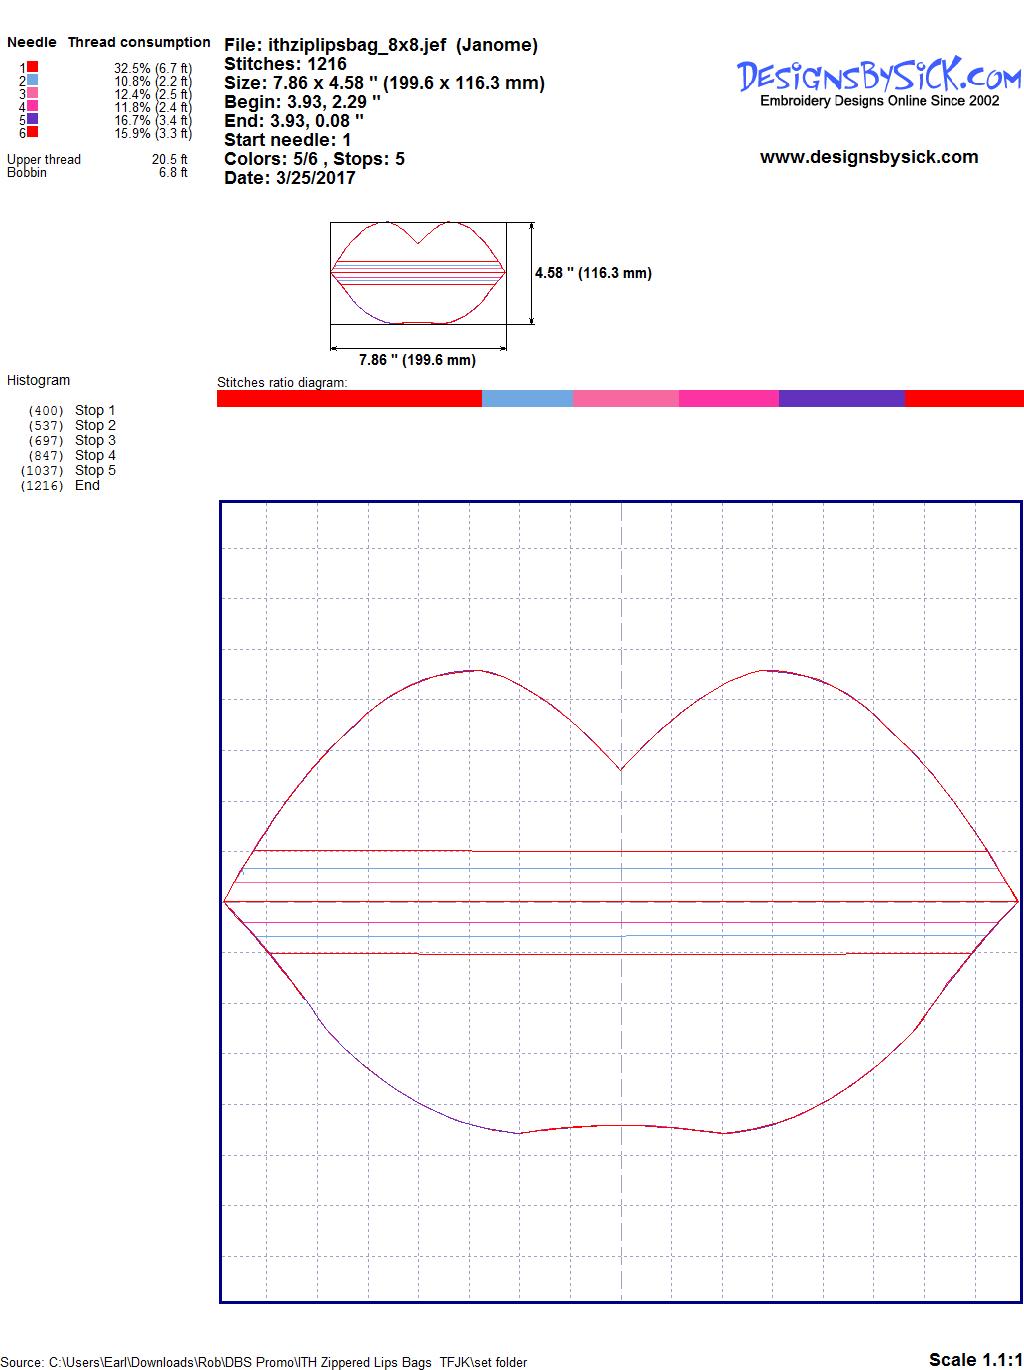Screen dimensions: 1024x1370
Task: Select Stop 3 in the histogram
Action: tap(95, 440)
